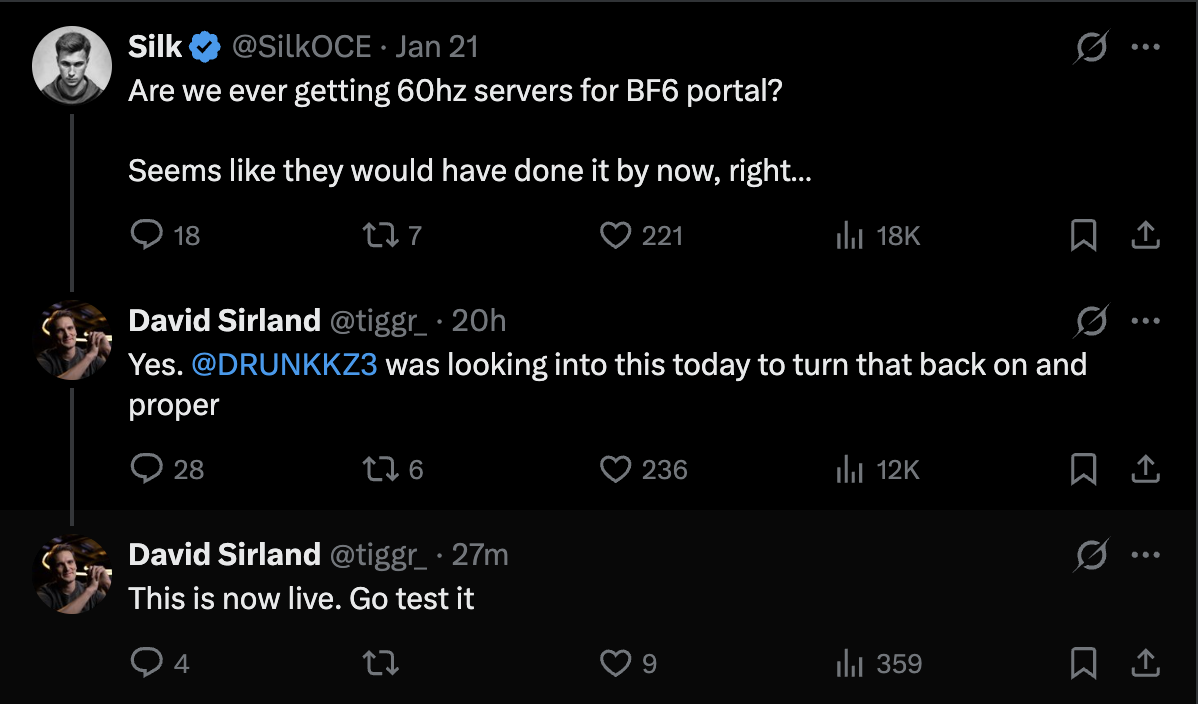Open more menu on David's 20h tweet
The image size is (1198, 704).
pyautogui.click(x=1145, y=321)
